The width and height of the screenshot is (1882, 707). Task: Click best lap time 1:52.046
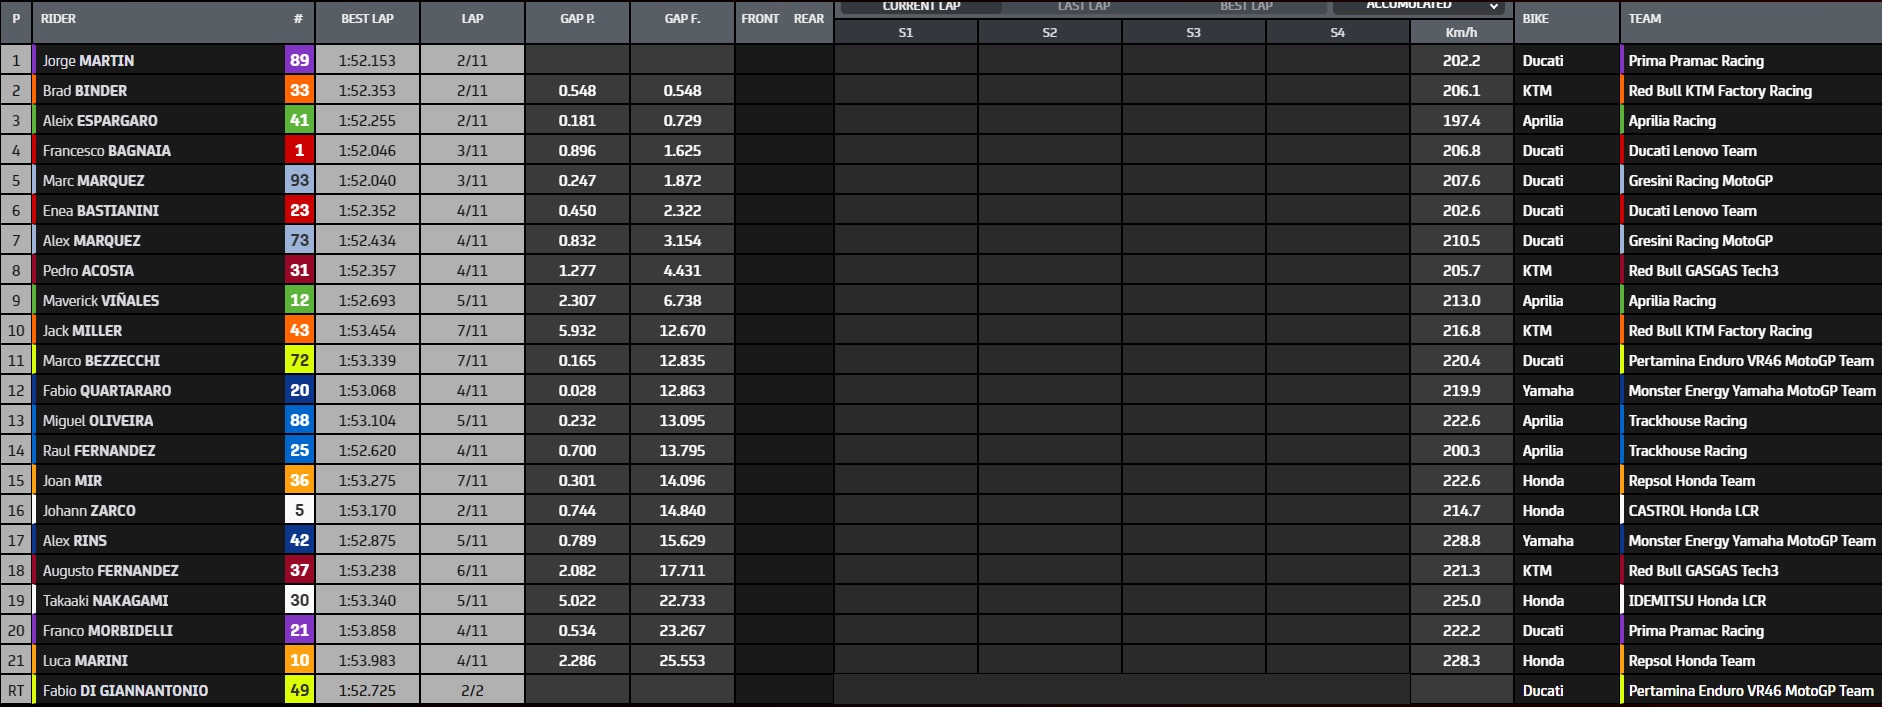coord(367,151)
